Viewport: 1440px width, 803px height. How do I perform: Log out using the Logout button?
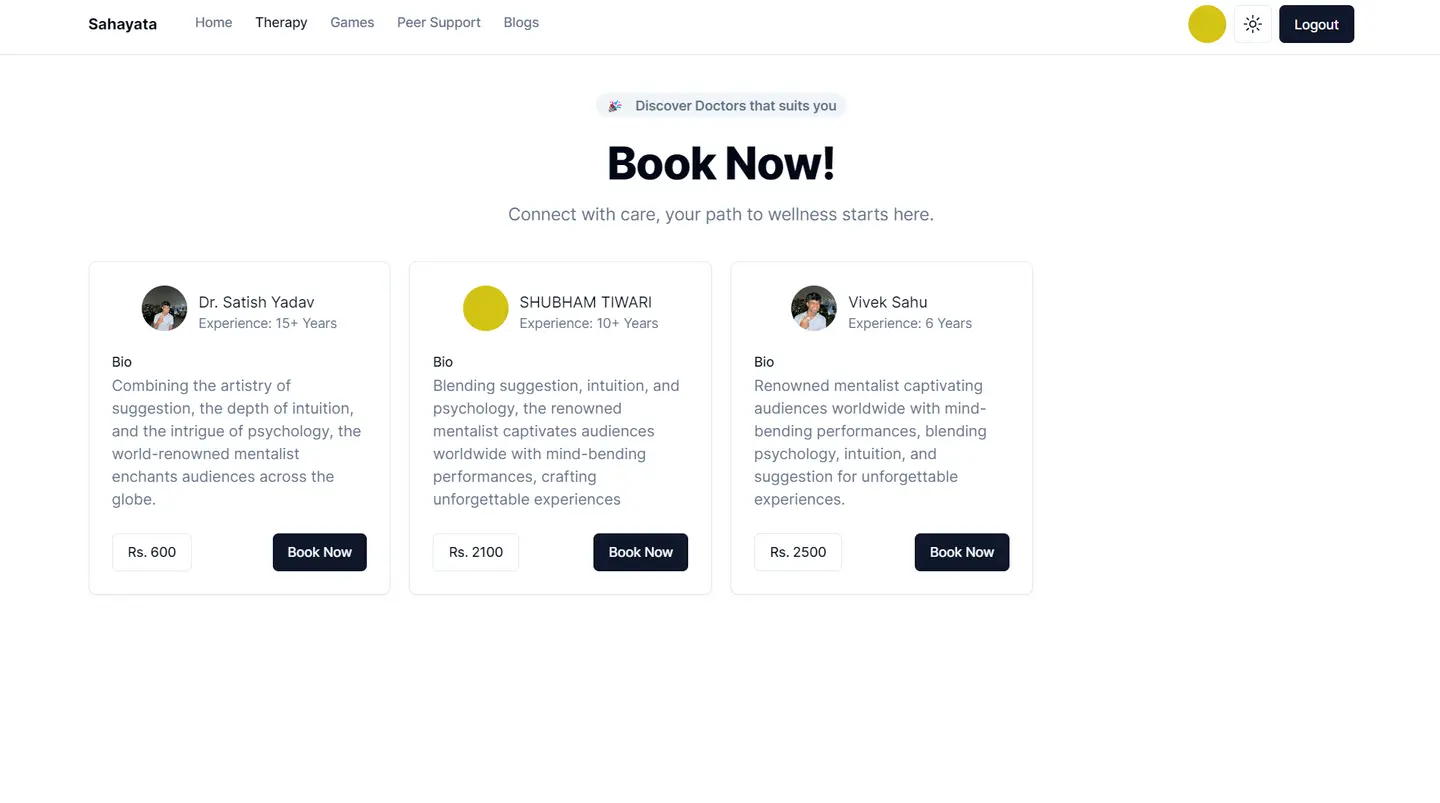[x=1316, y=24]
